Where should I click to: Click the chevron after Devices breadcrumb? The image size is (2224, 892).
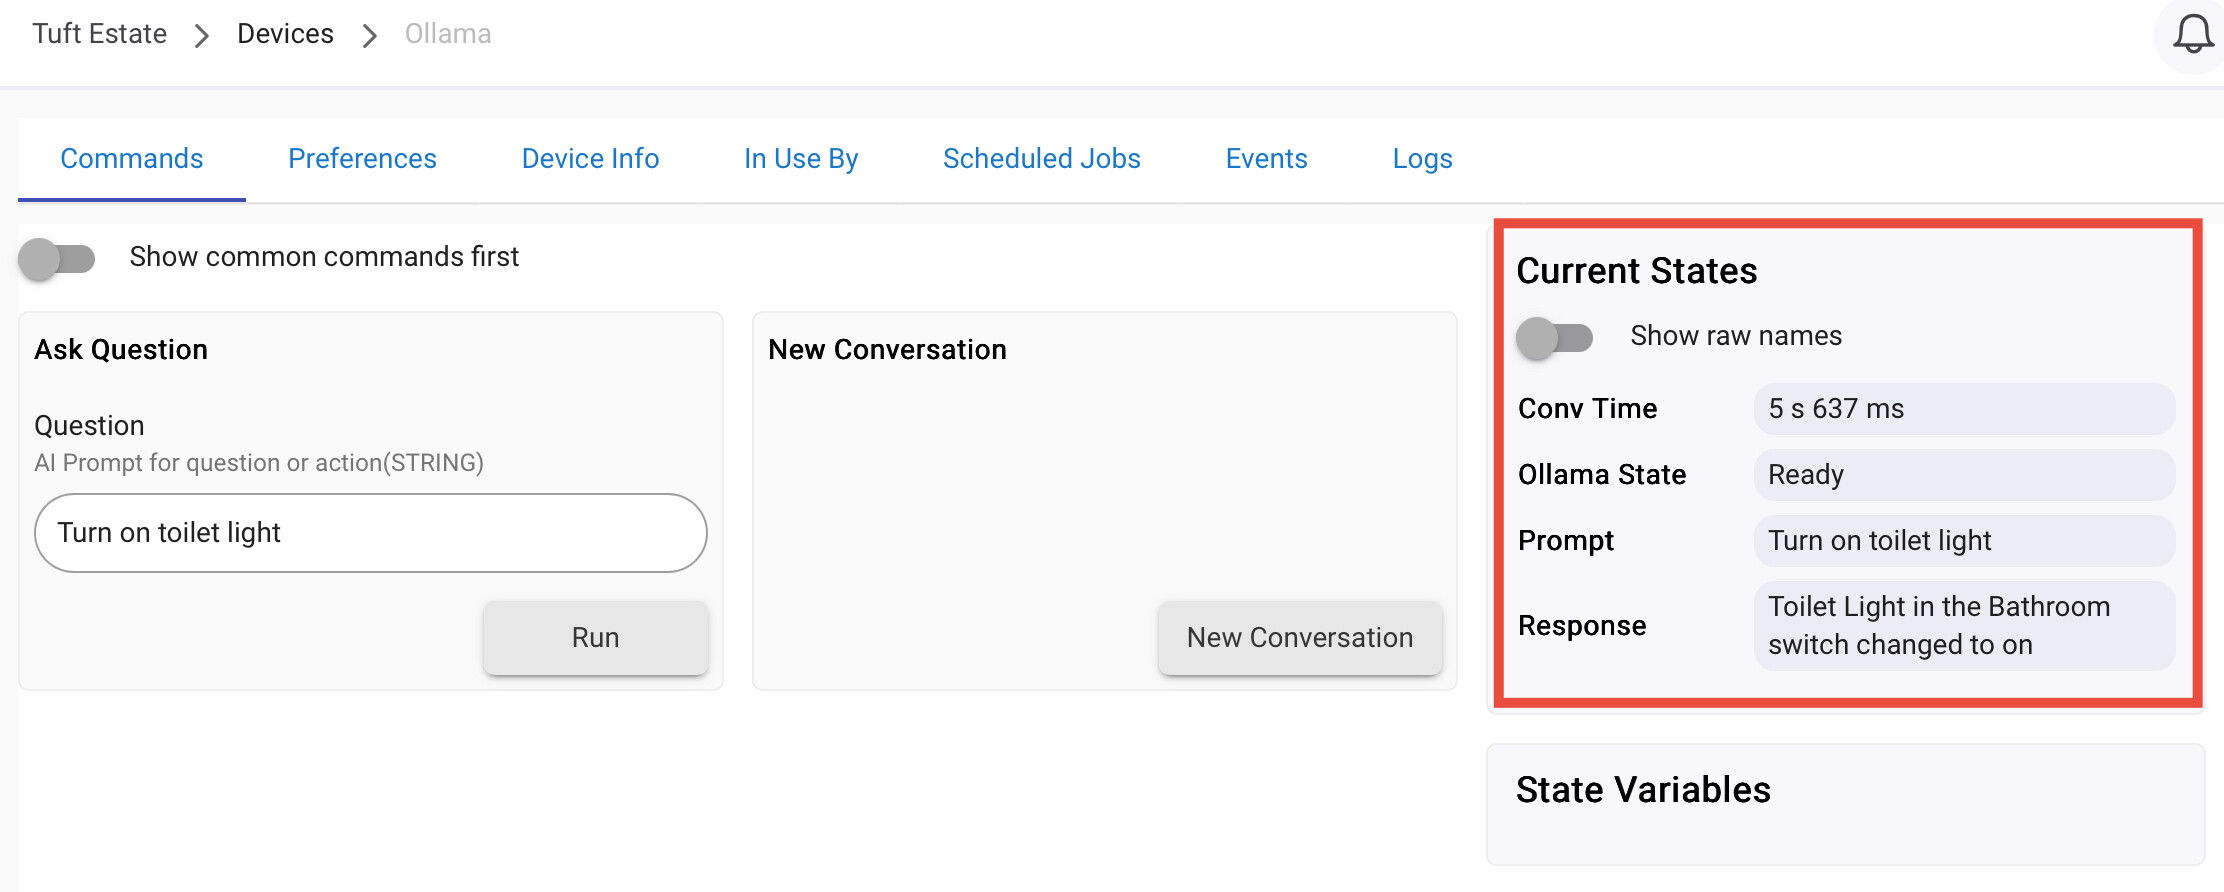(370, 36)
